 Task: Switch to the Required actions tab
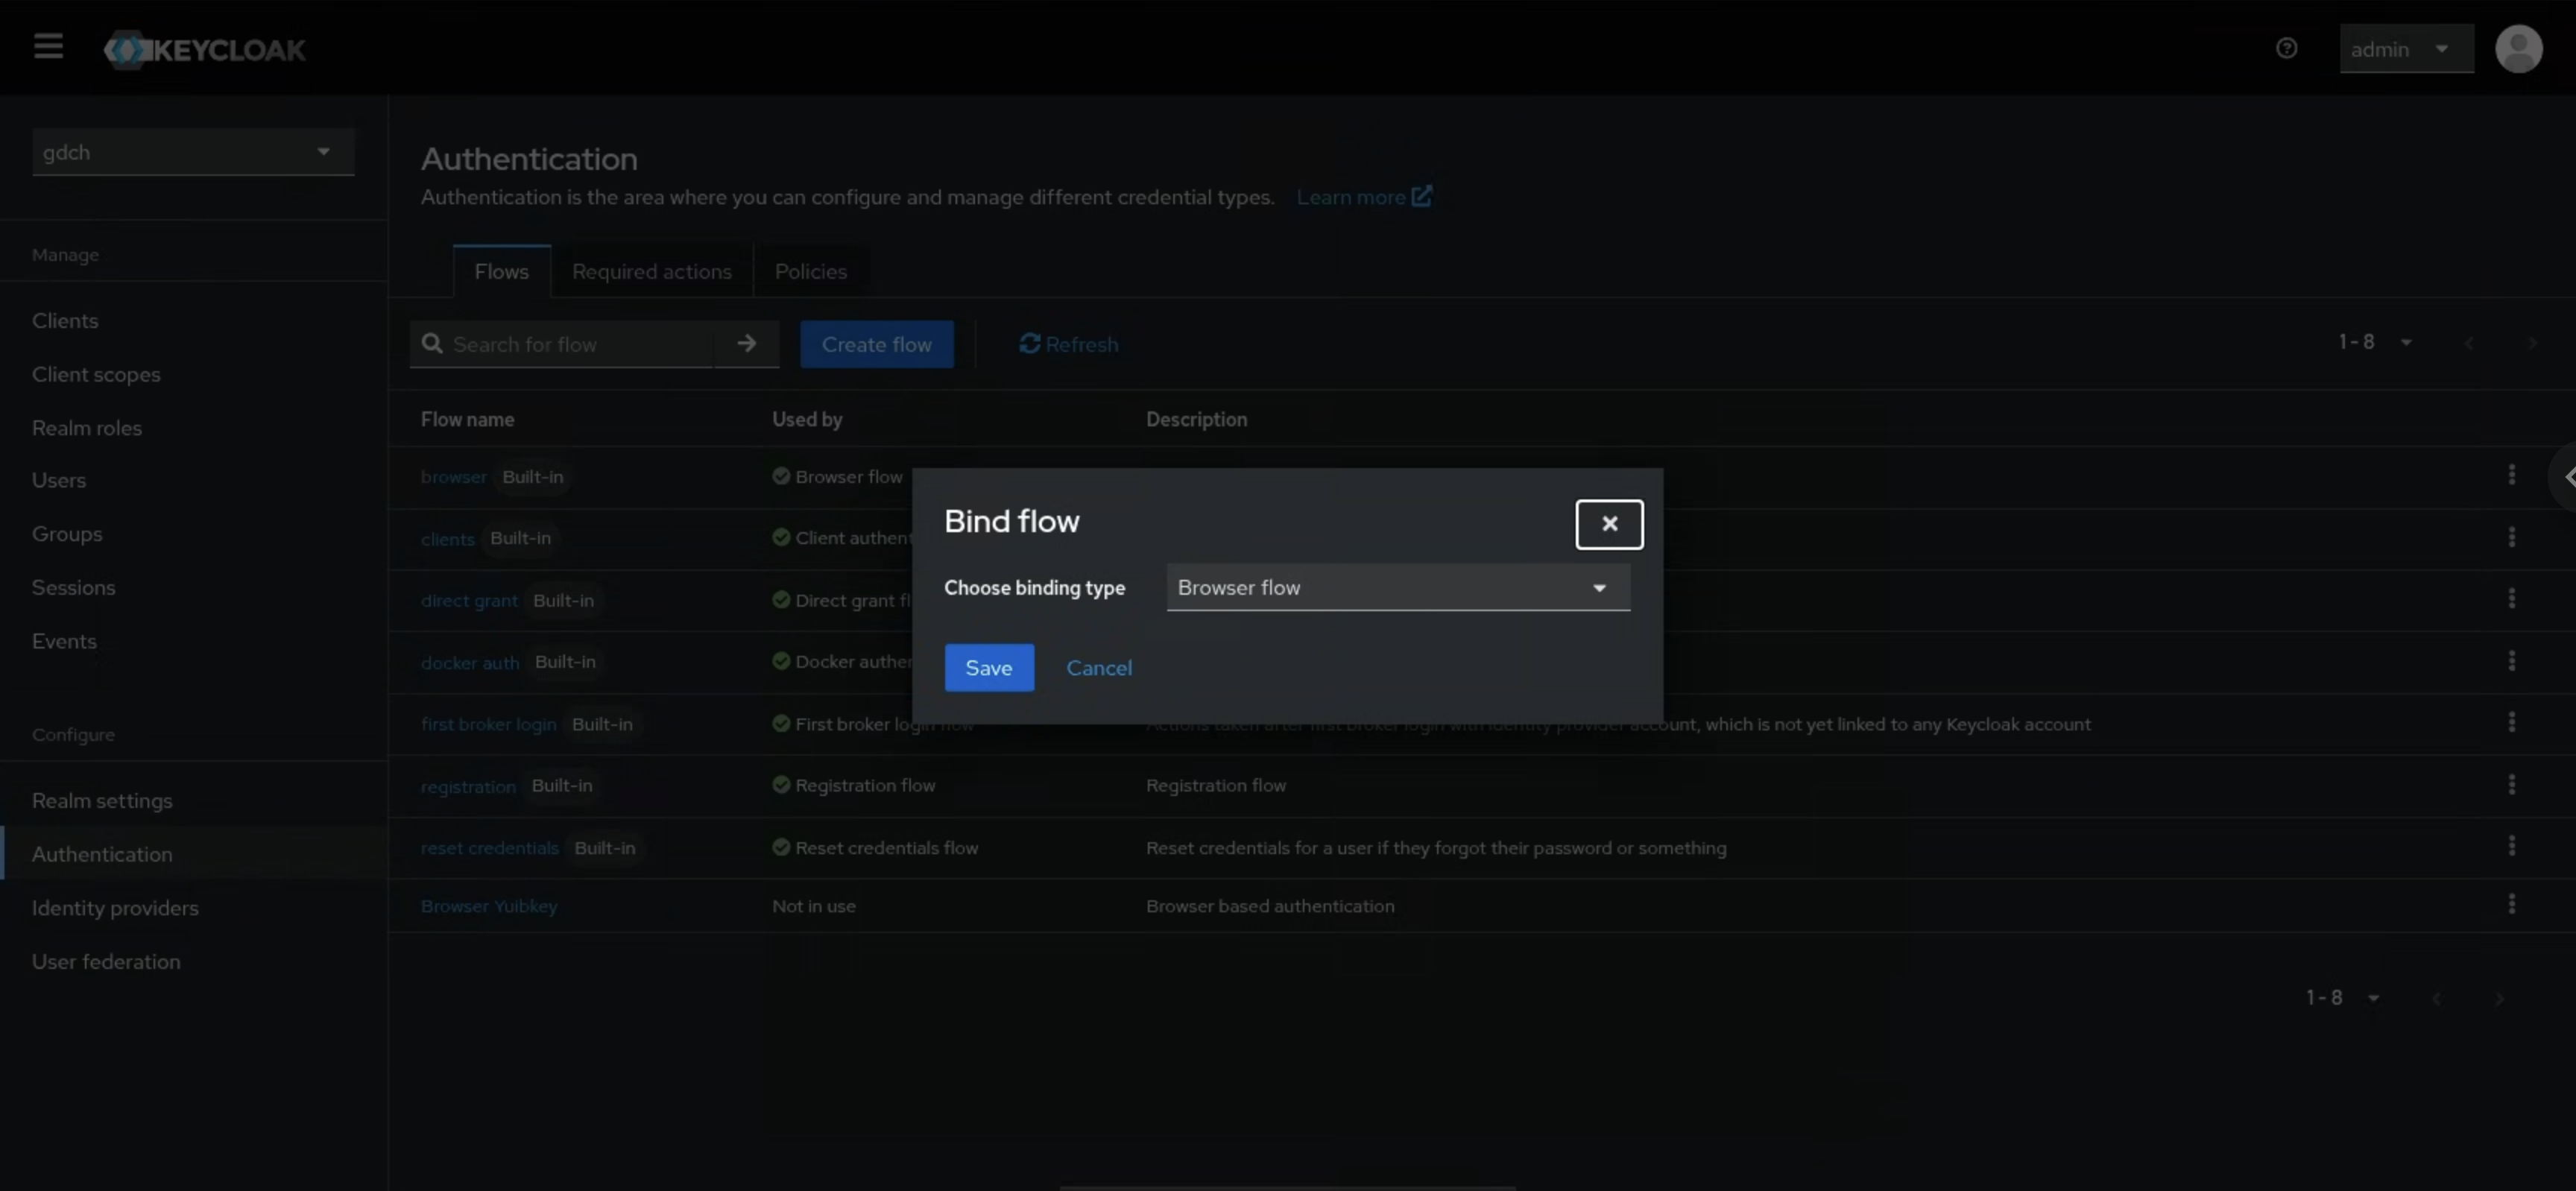(651, 272)
